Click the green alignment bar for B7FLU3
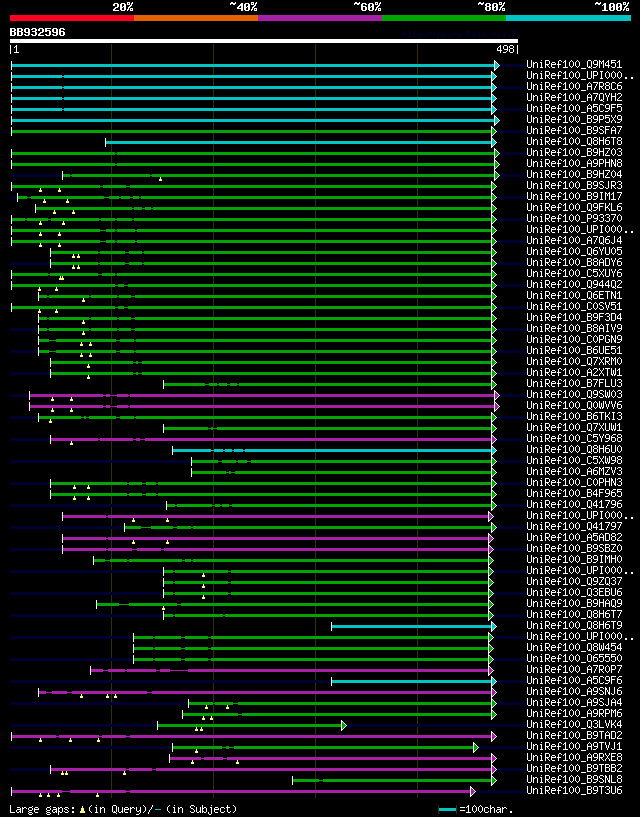This screenshot has width=640, height=817. tap(328, 385)
